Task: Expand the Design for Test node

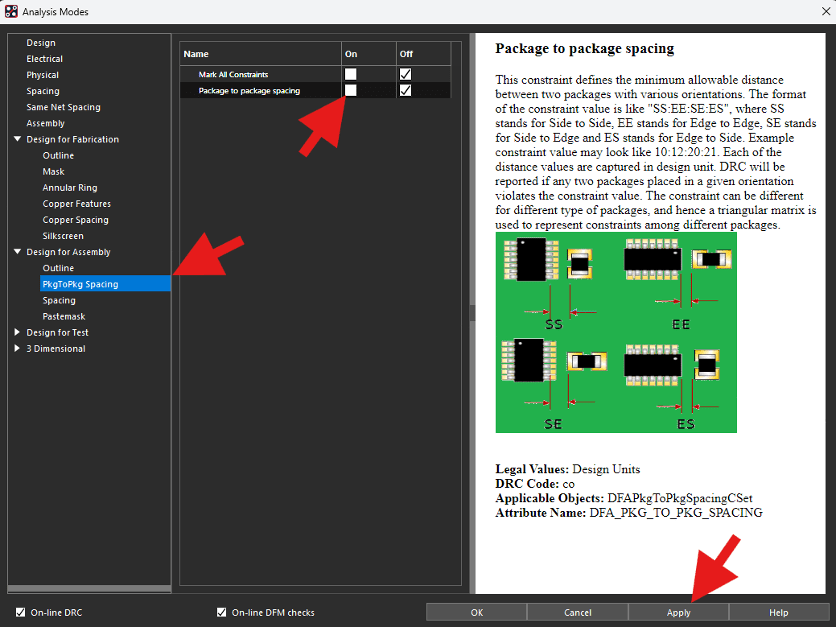Action: pos(17,332)
